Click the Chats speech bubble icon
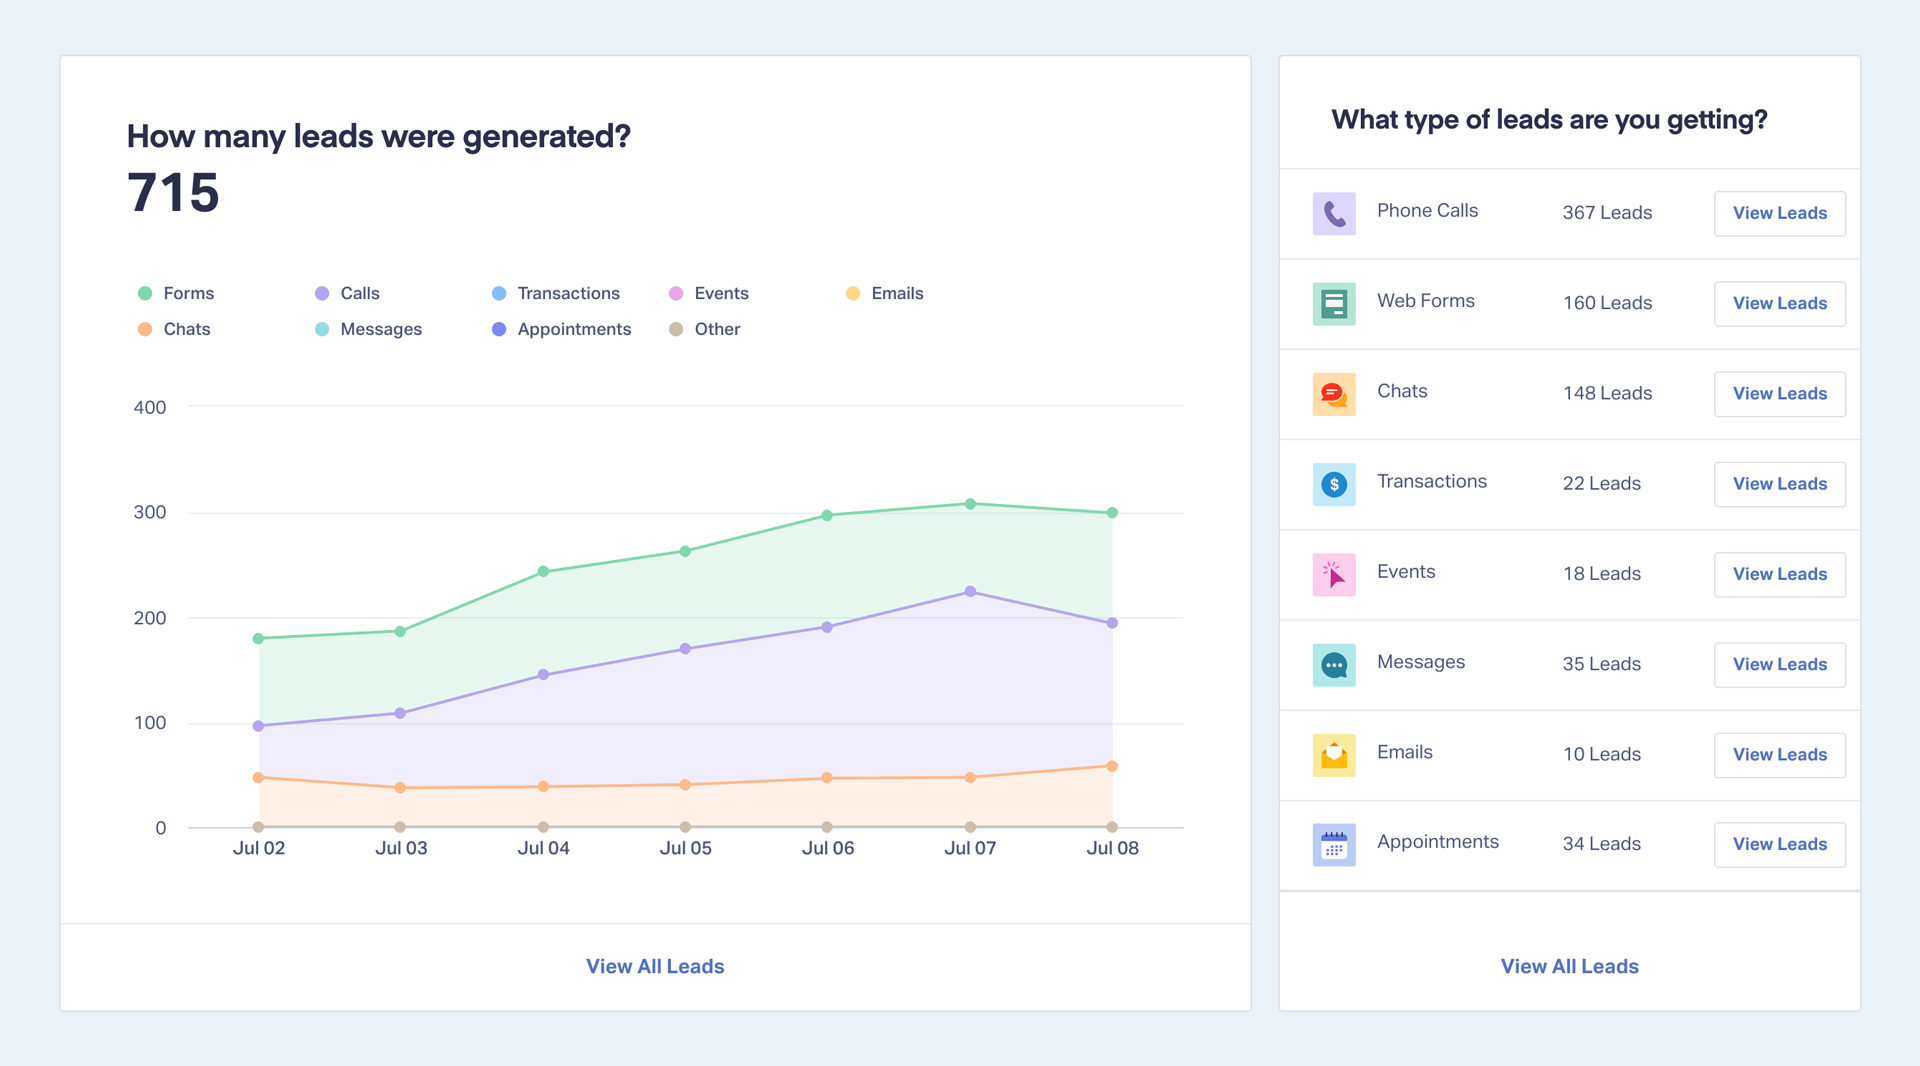 coord(1333,394)
